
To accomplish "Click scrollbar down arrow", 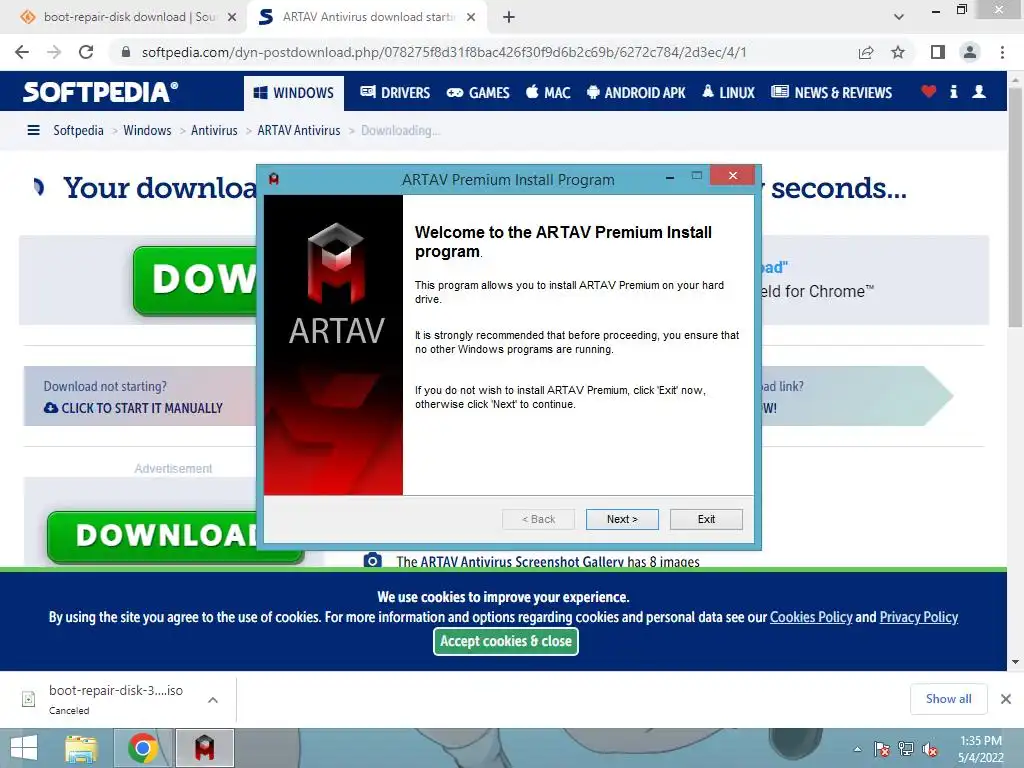I will tap(1015, 662).
